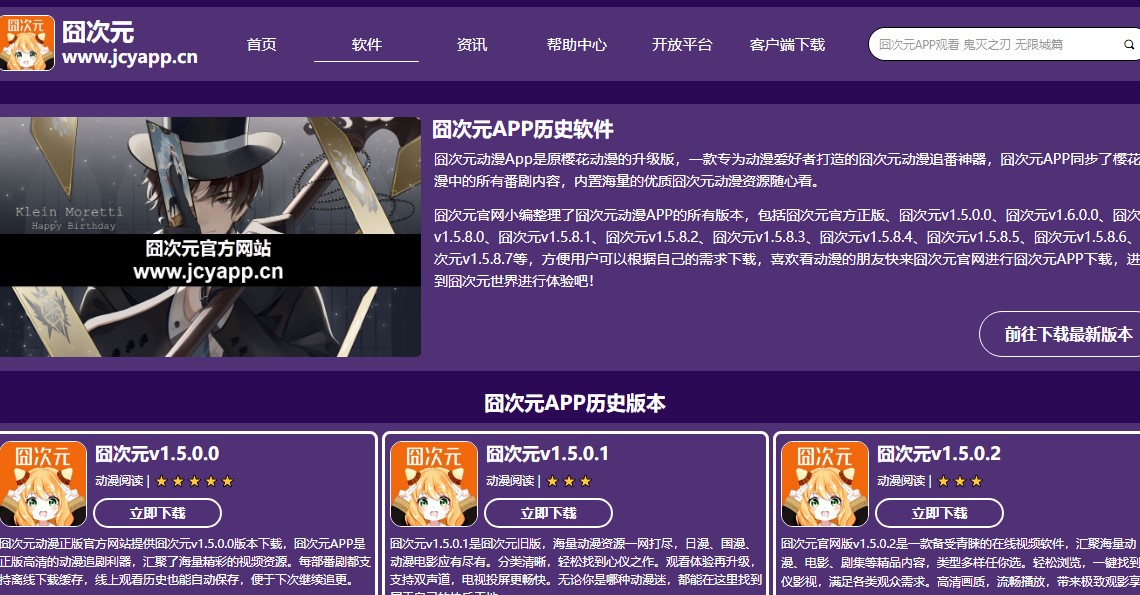
Task: Click the fifth star in v1.5.0.0 rating
Action: tap(227, 479)
